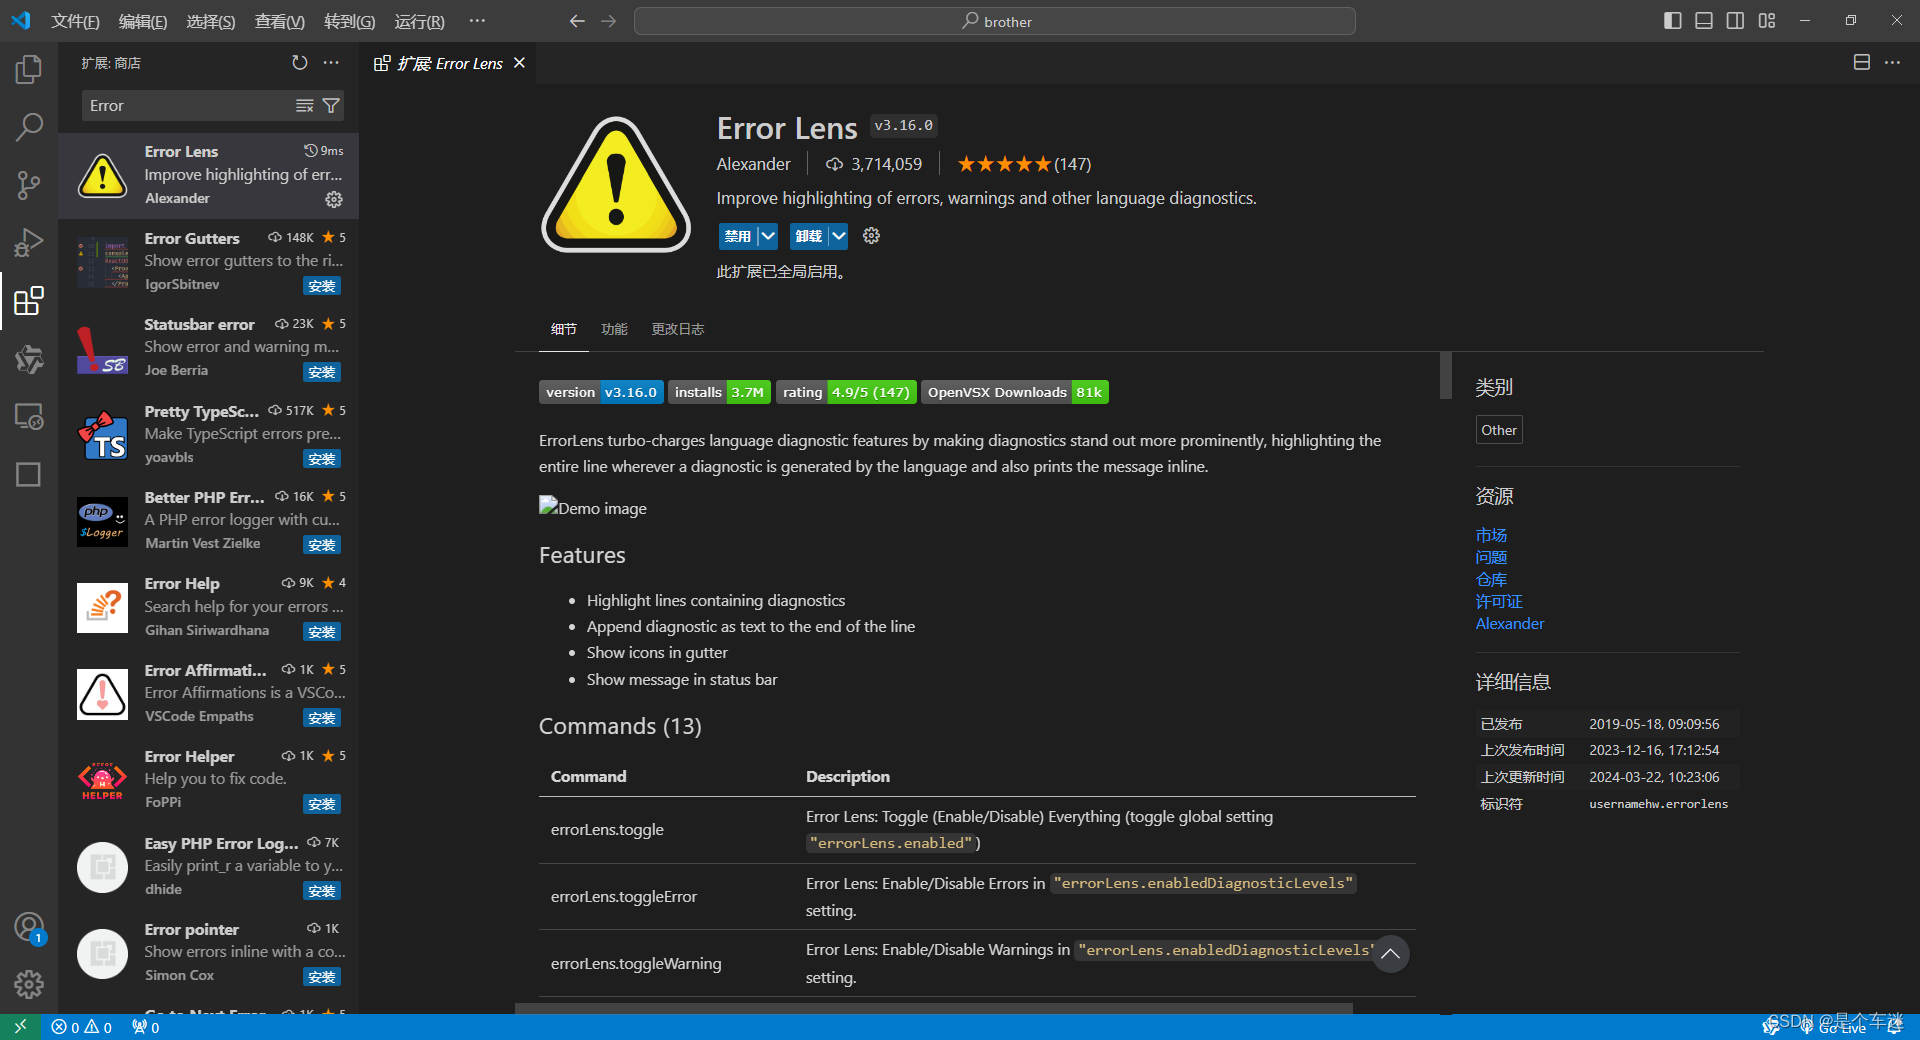Click scroll-to-top circular arrow button

pyautogui.click(x=1390, y=954)
